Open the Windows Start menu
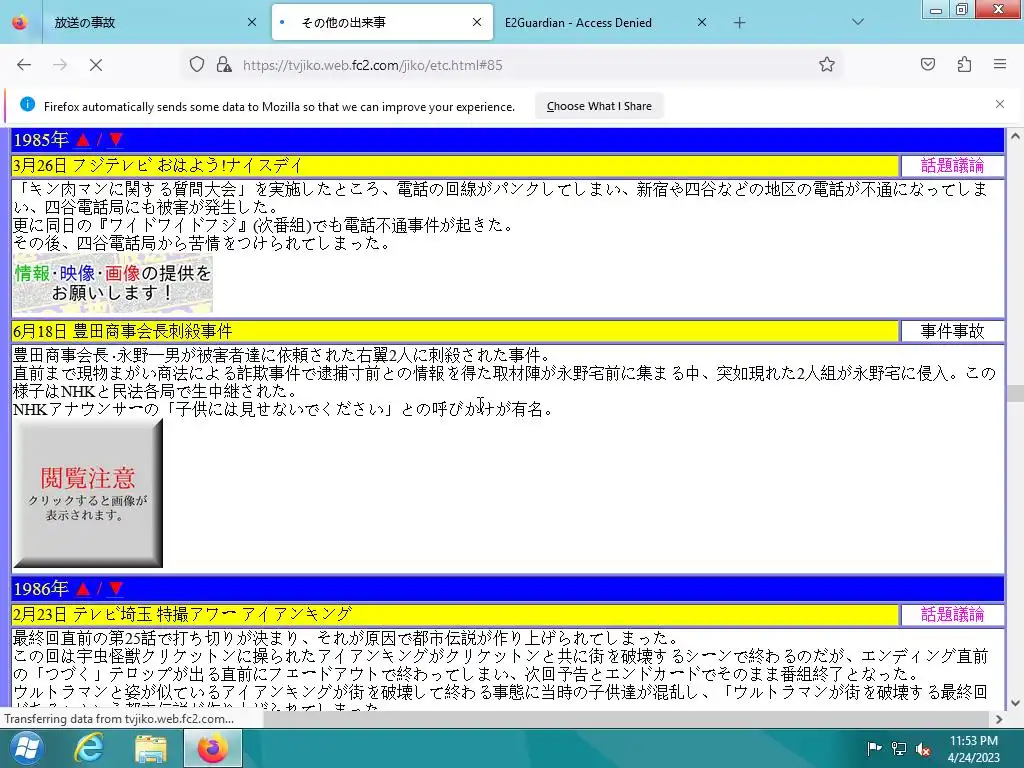The width and height of the screenshot is (1024, 768). click(27, 748)
